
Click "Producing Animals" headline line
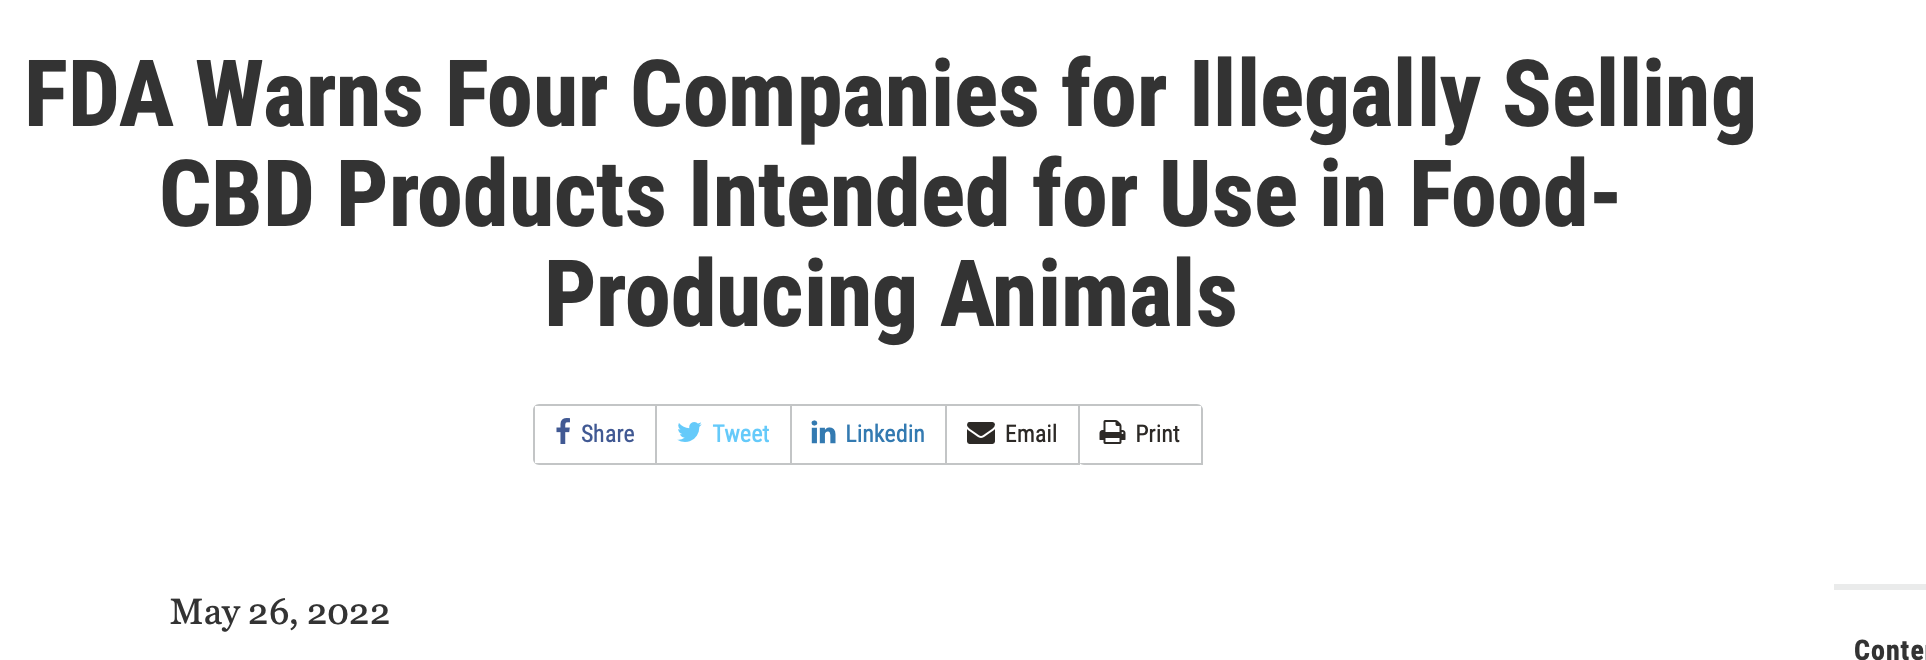click(x=890, y=295)
